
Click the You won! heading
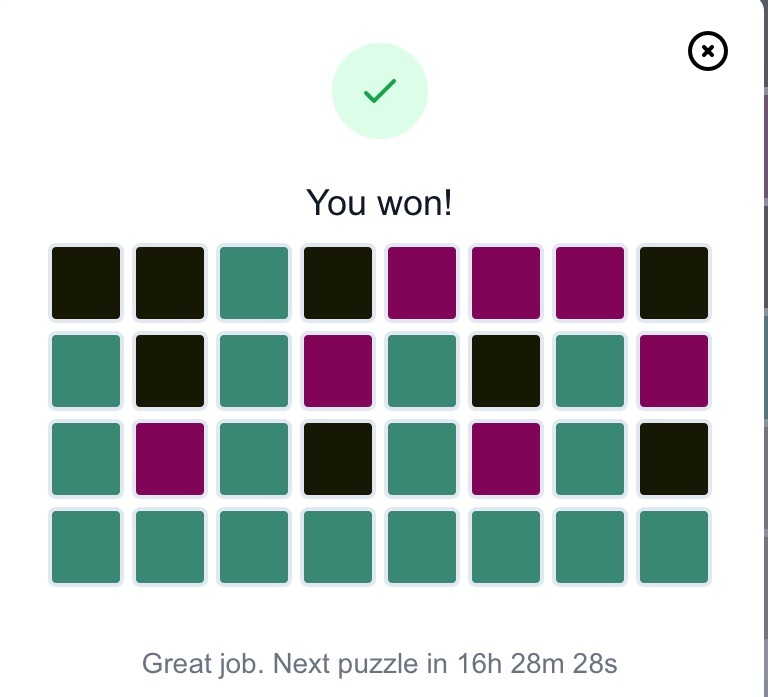[379, 202]
